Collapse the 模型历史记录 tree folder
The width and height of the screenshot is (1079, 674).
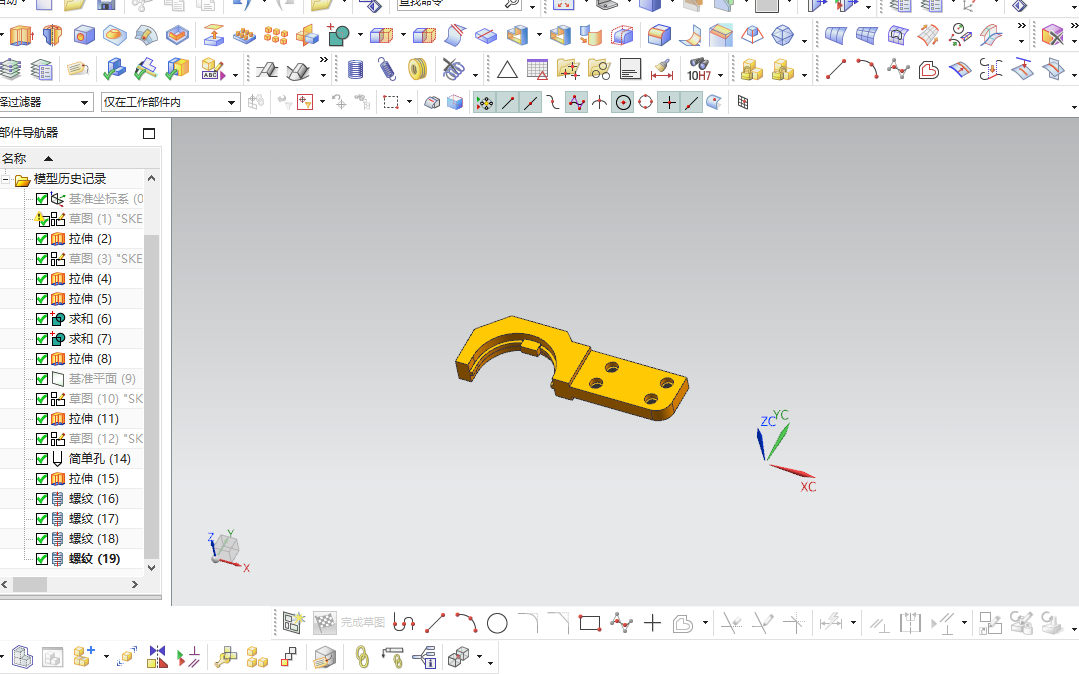point(6,180)
